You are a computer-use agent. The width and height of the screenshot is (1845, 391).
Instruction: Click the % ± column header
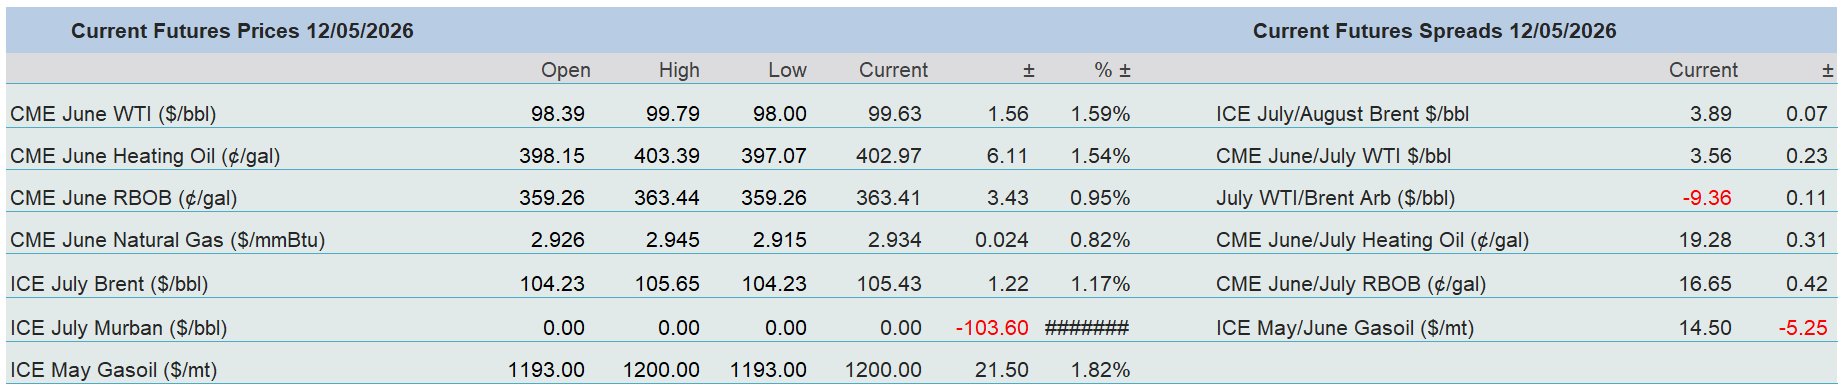1112,70
